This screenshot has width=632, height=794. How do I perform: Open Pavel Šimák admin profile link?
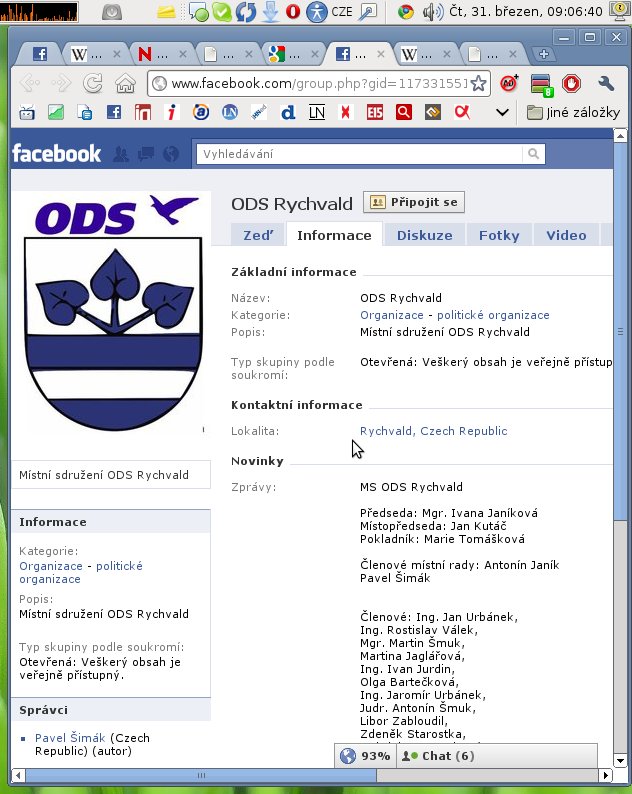coord(70,738)
